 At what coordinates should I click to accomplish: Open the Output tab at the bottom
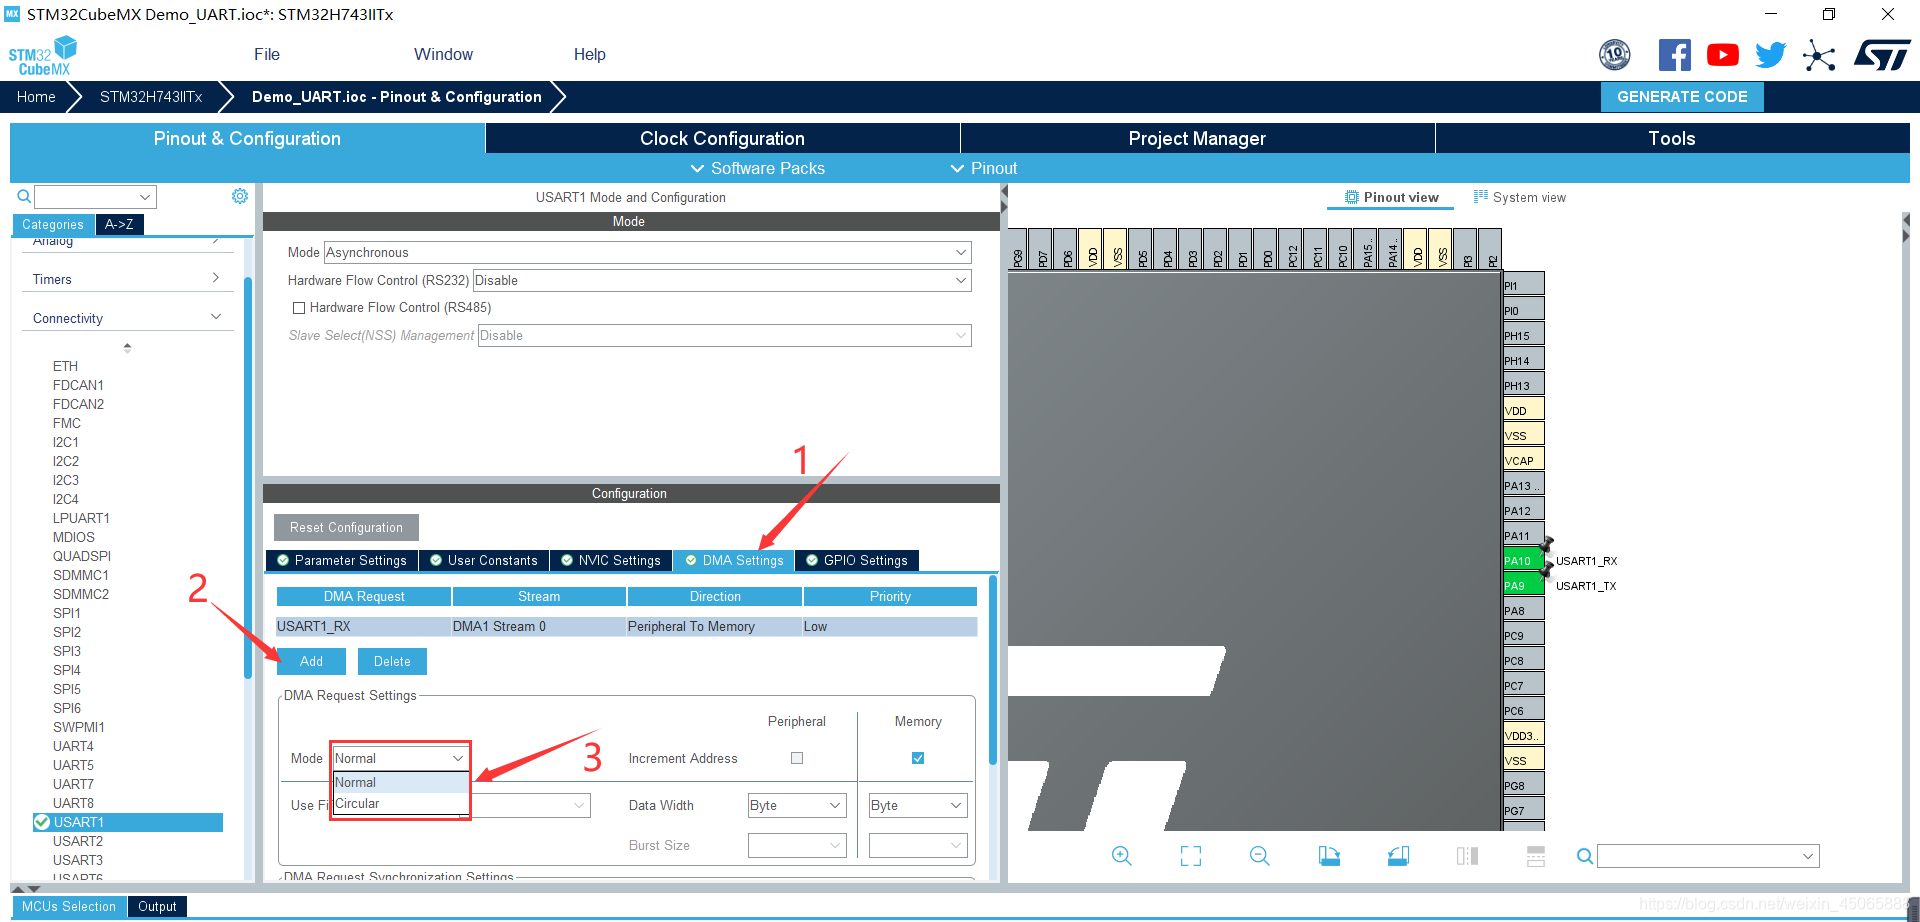tap(157, 906)
